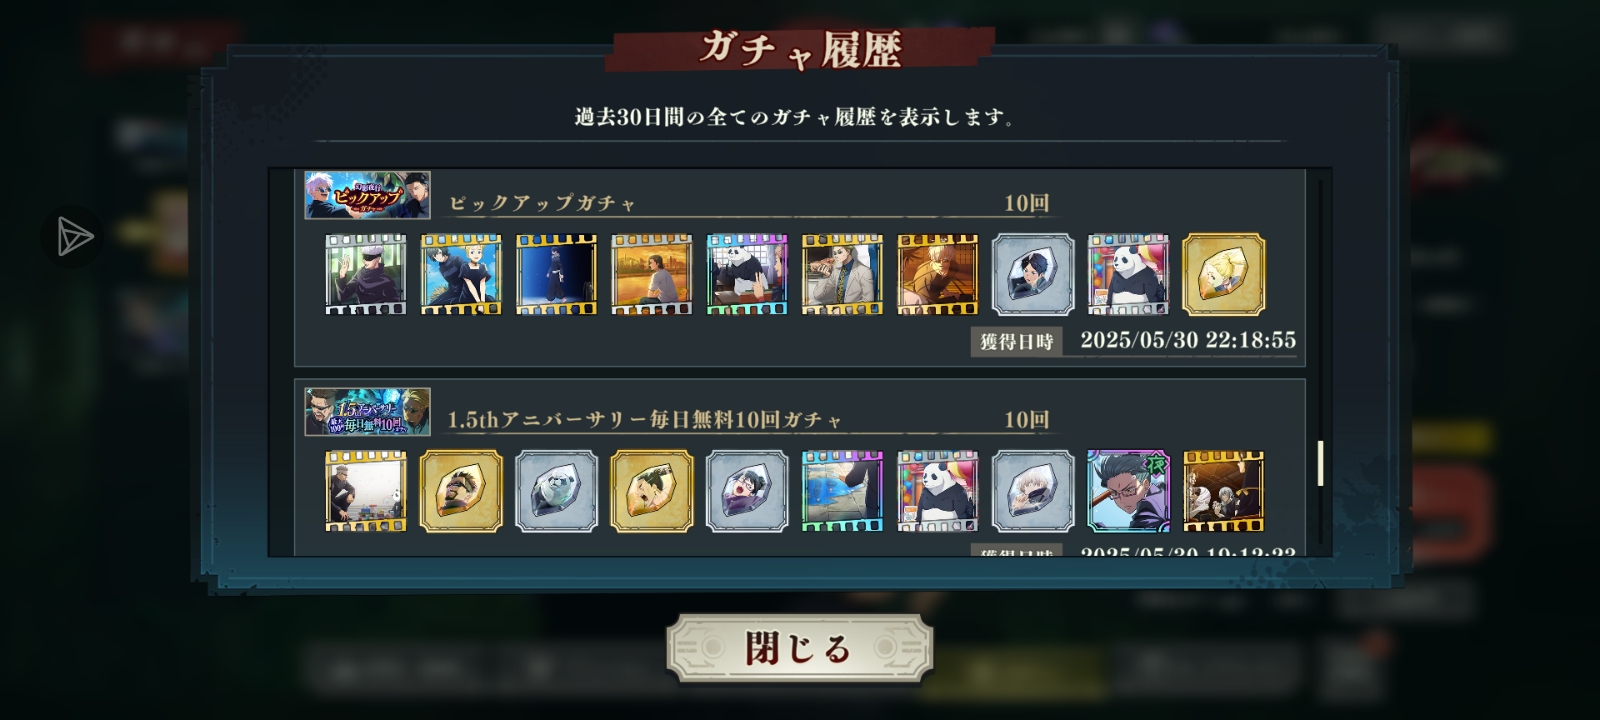Tap the paper-plane share icon on left edge
Image resolution: width=1600 pixels, height=720 pixels.
73,237
